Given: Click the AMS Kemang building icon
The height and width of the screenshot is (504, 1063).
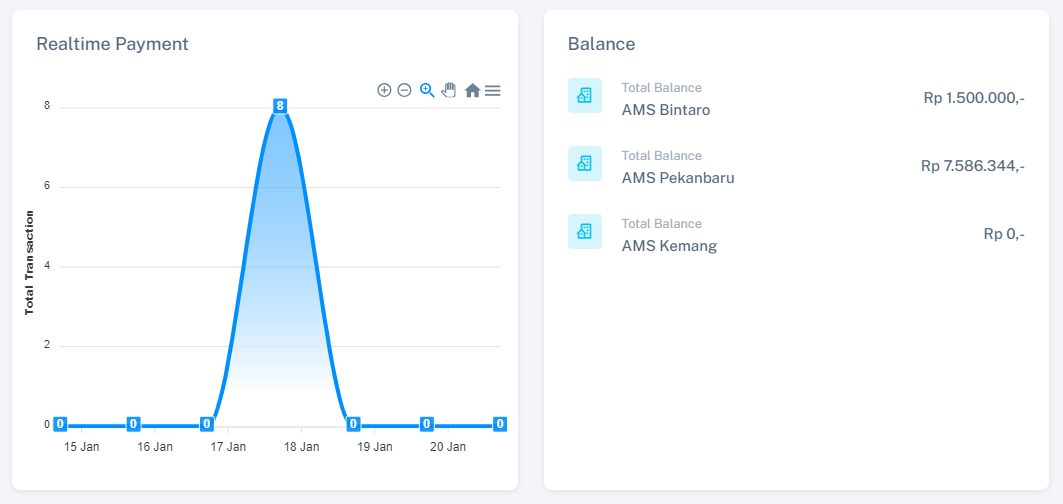Looking at the screenshot, I should pos(585,232).
